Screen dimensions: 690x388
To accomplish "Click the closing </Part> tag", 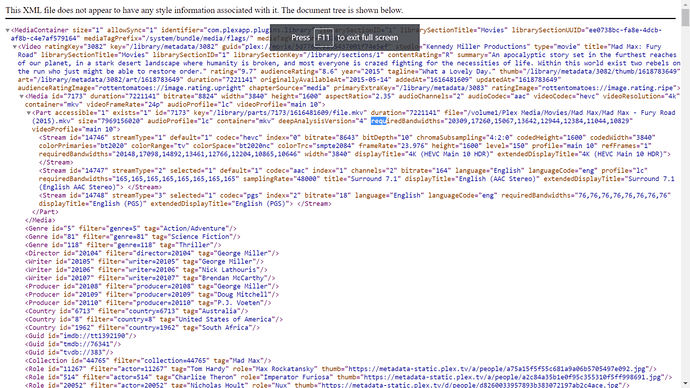I will (x=45, y=212).
